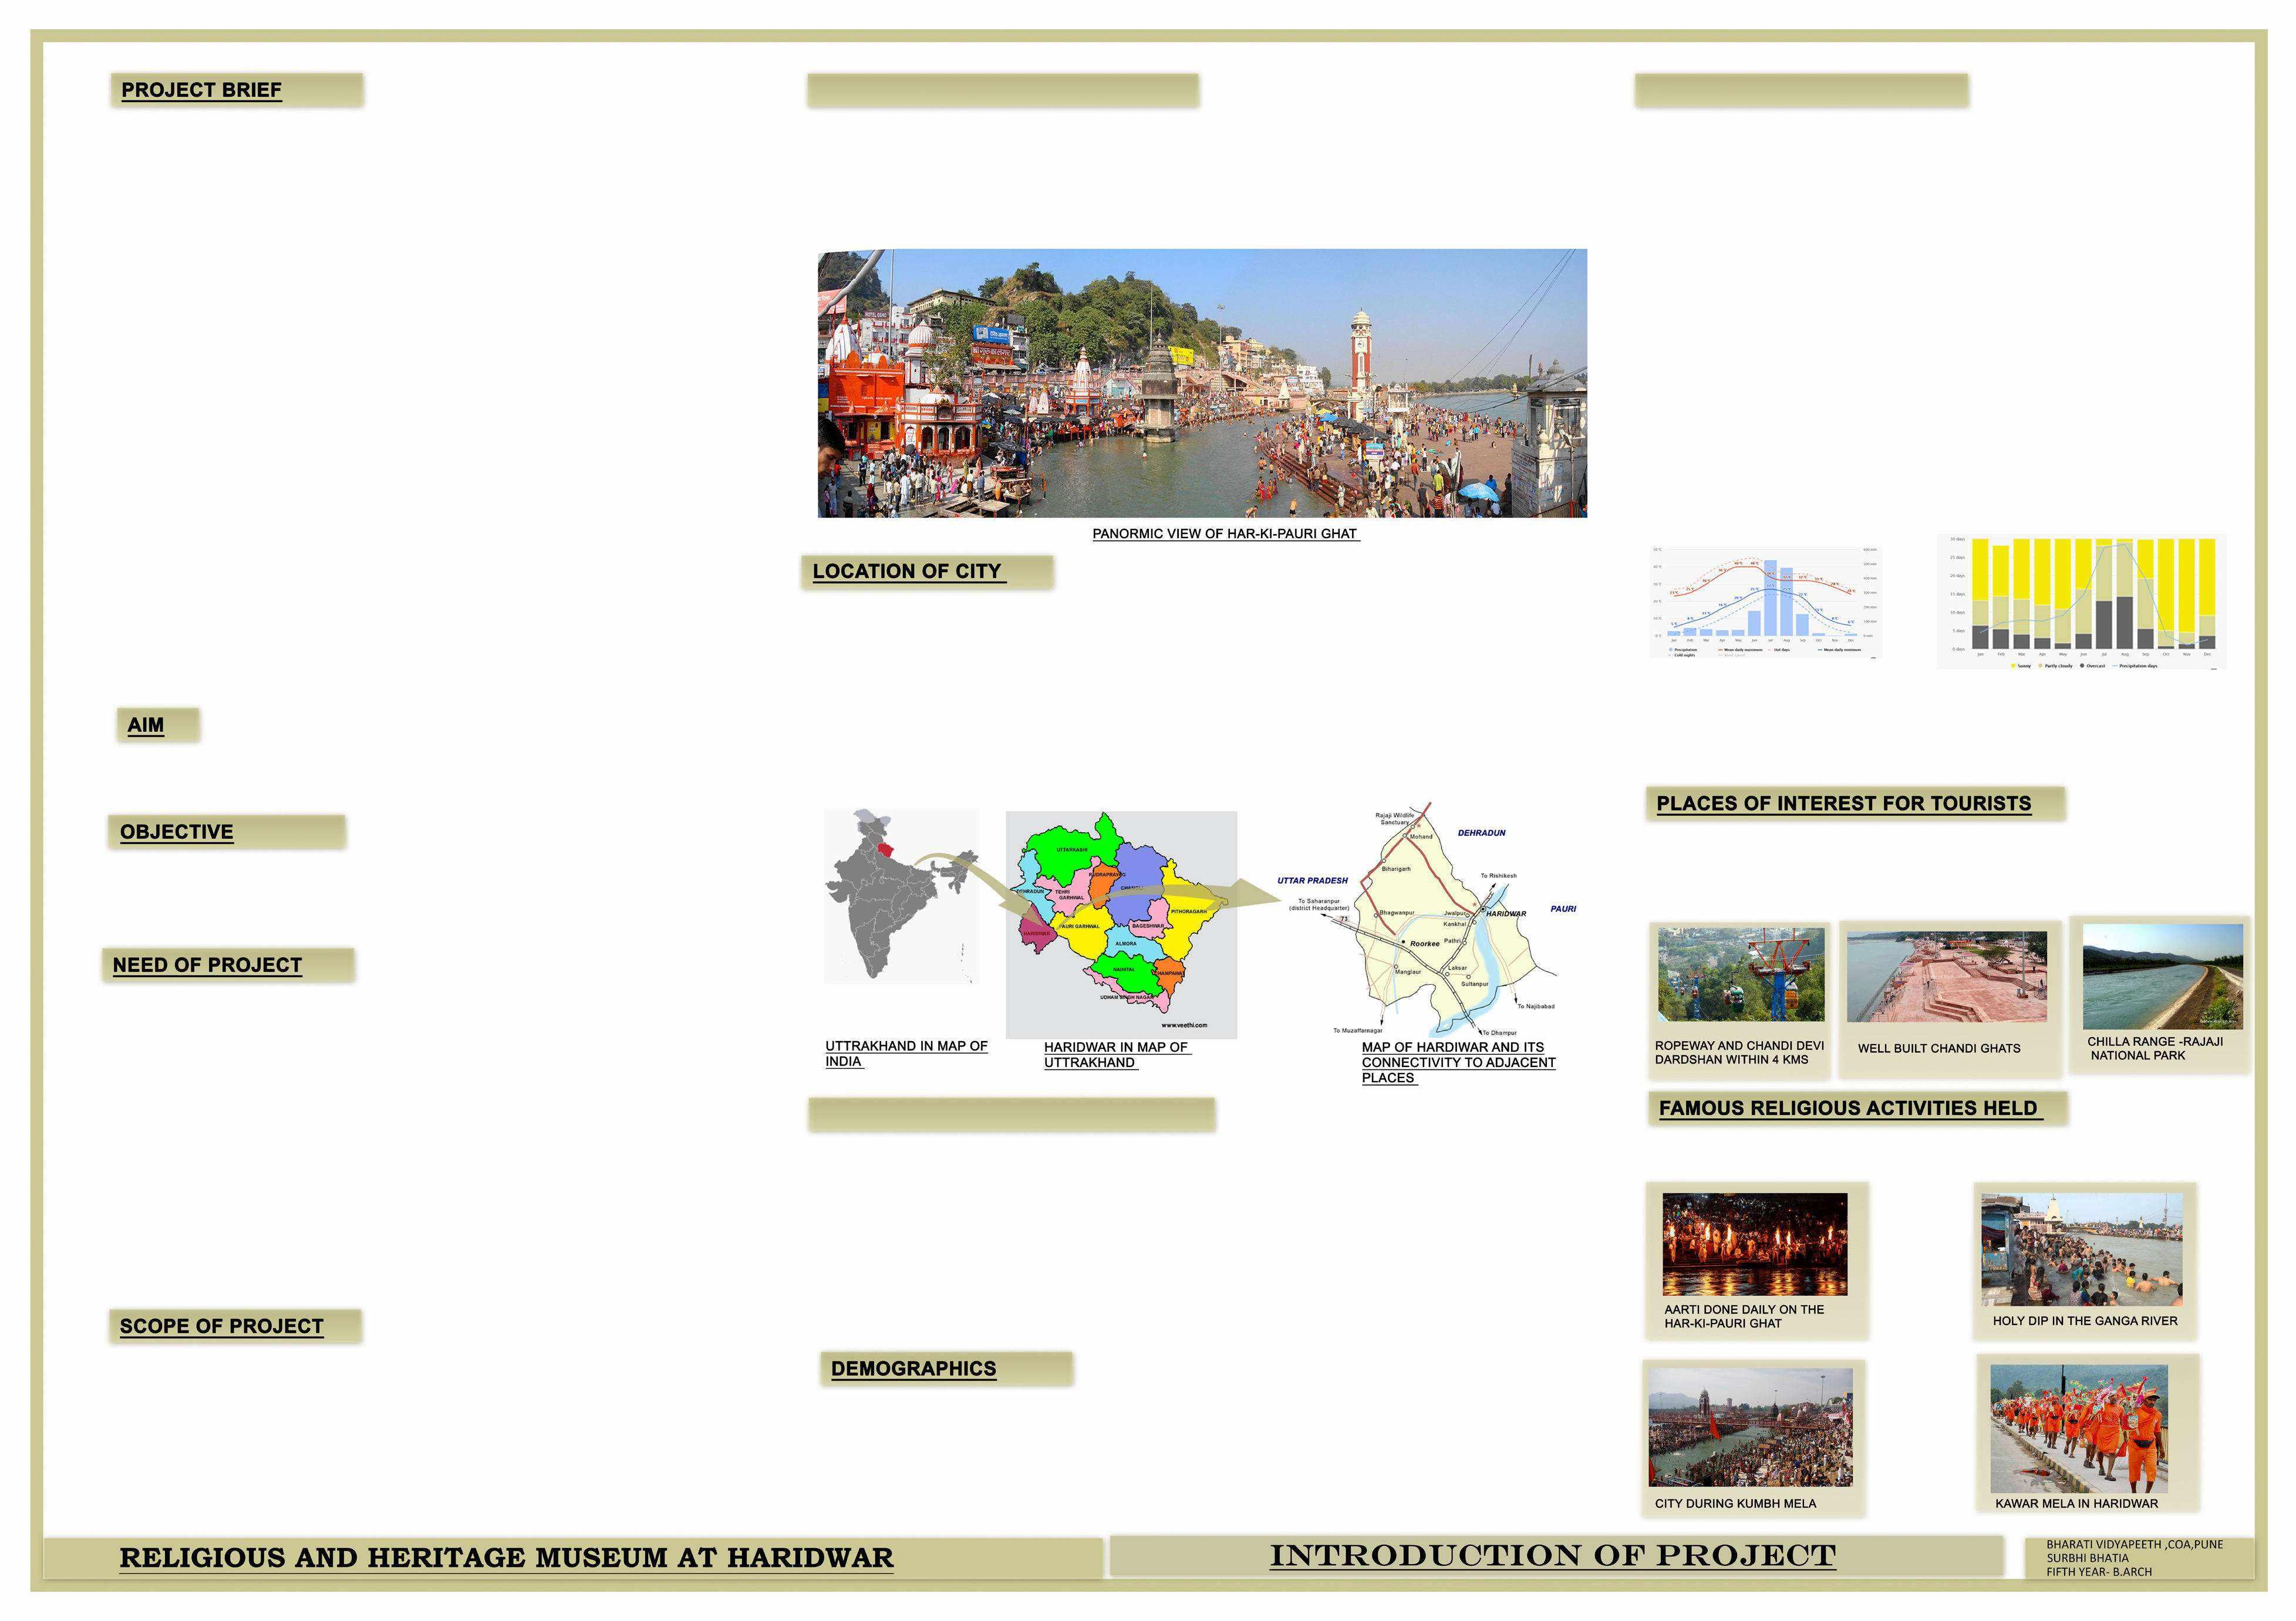
Task: Click the Chilla Range Rajaji park photo
Action: tap(2162, 976)
